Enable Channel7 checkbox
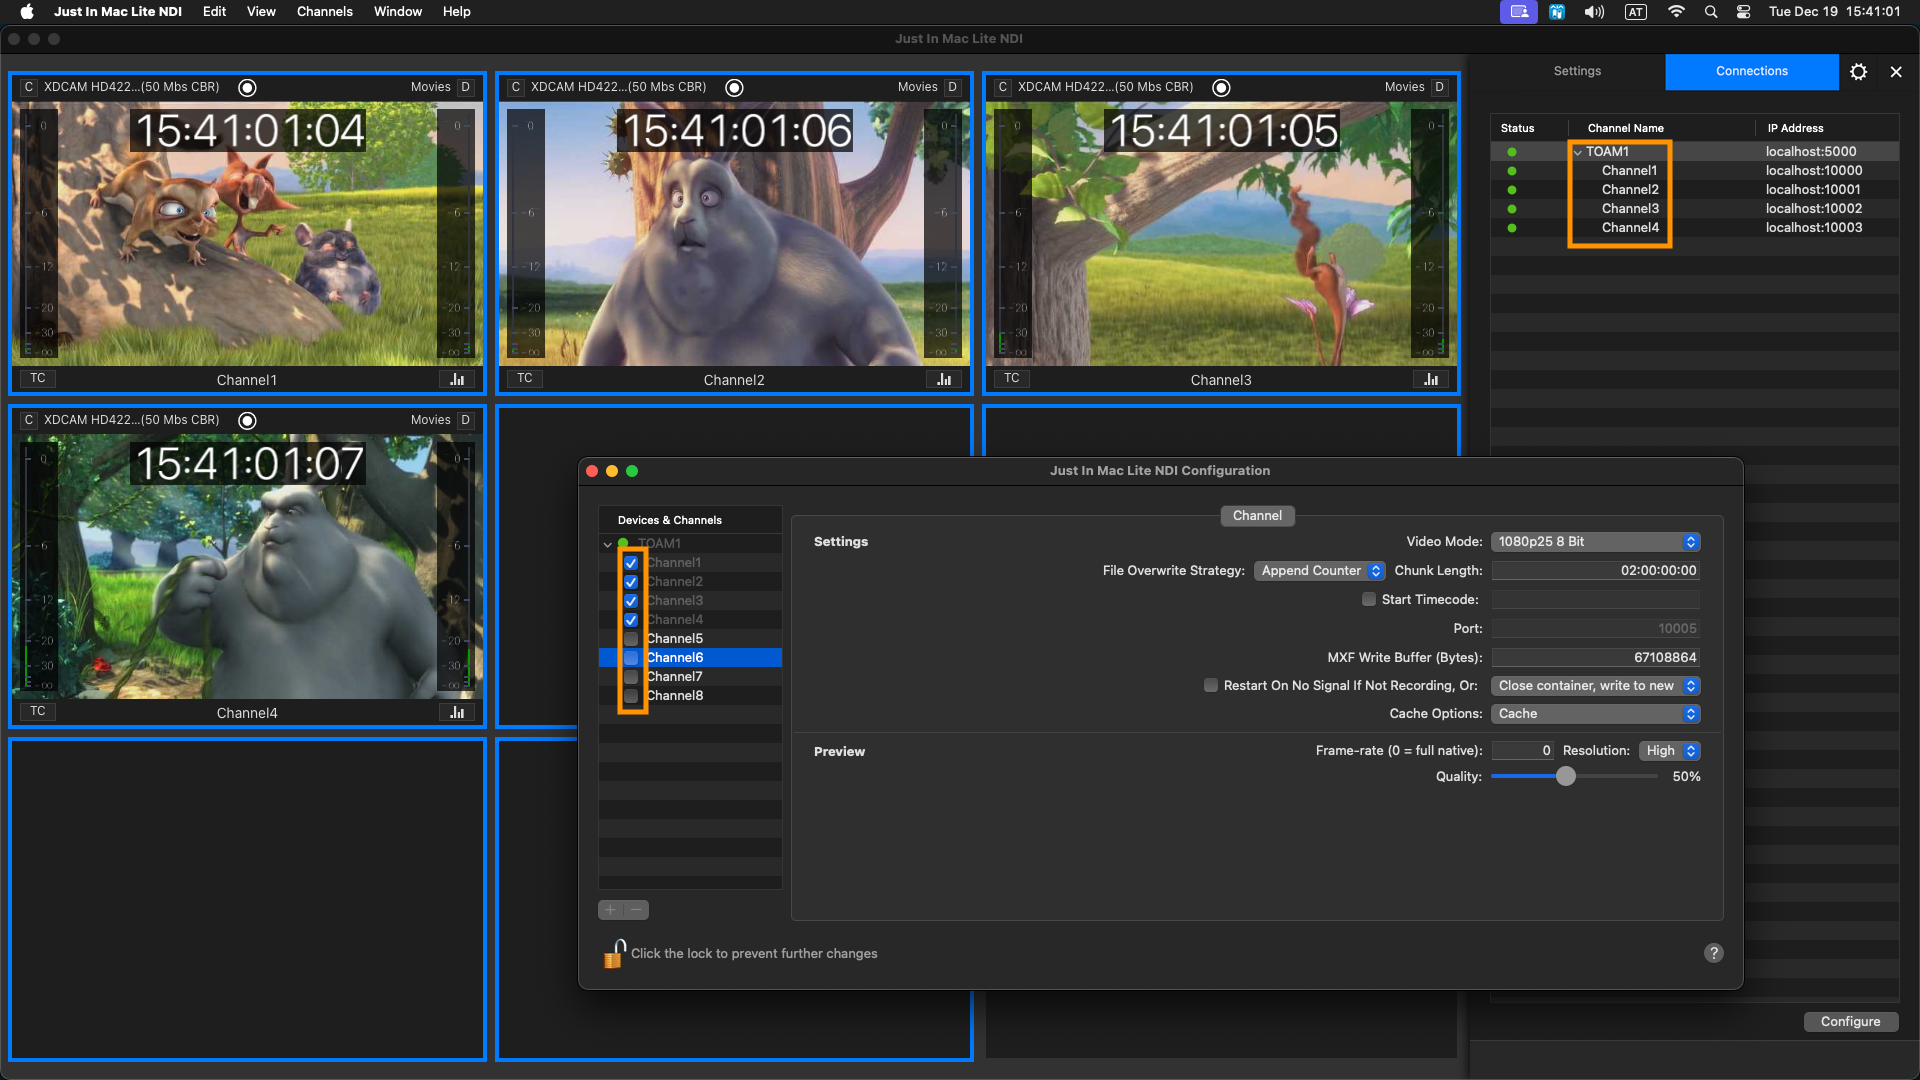 [631, 677]
